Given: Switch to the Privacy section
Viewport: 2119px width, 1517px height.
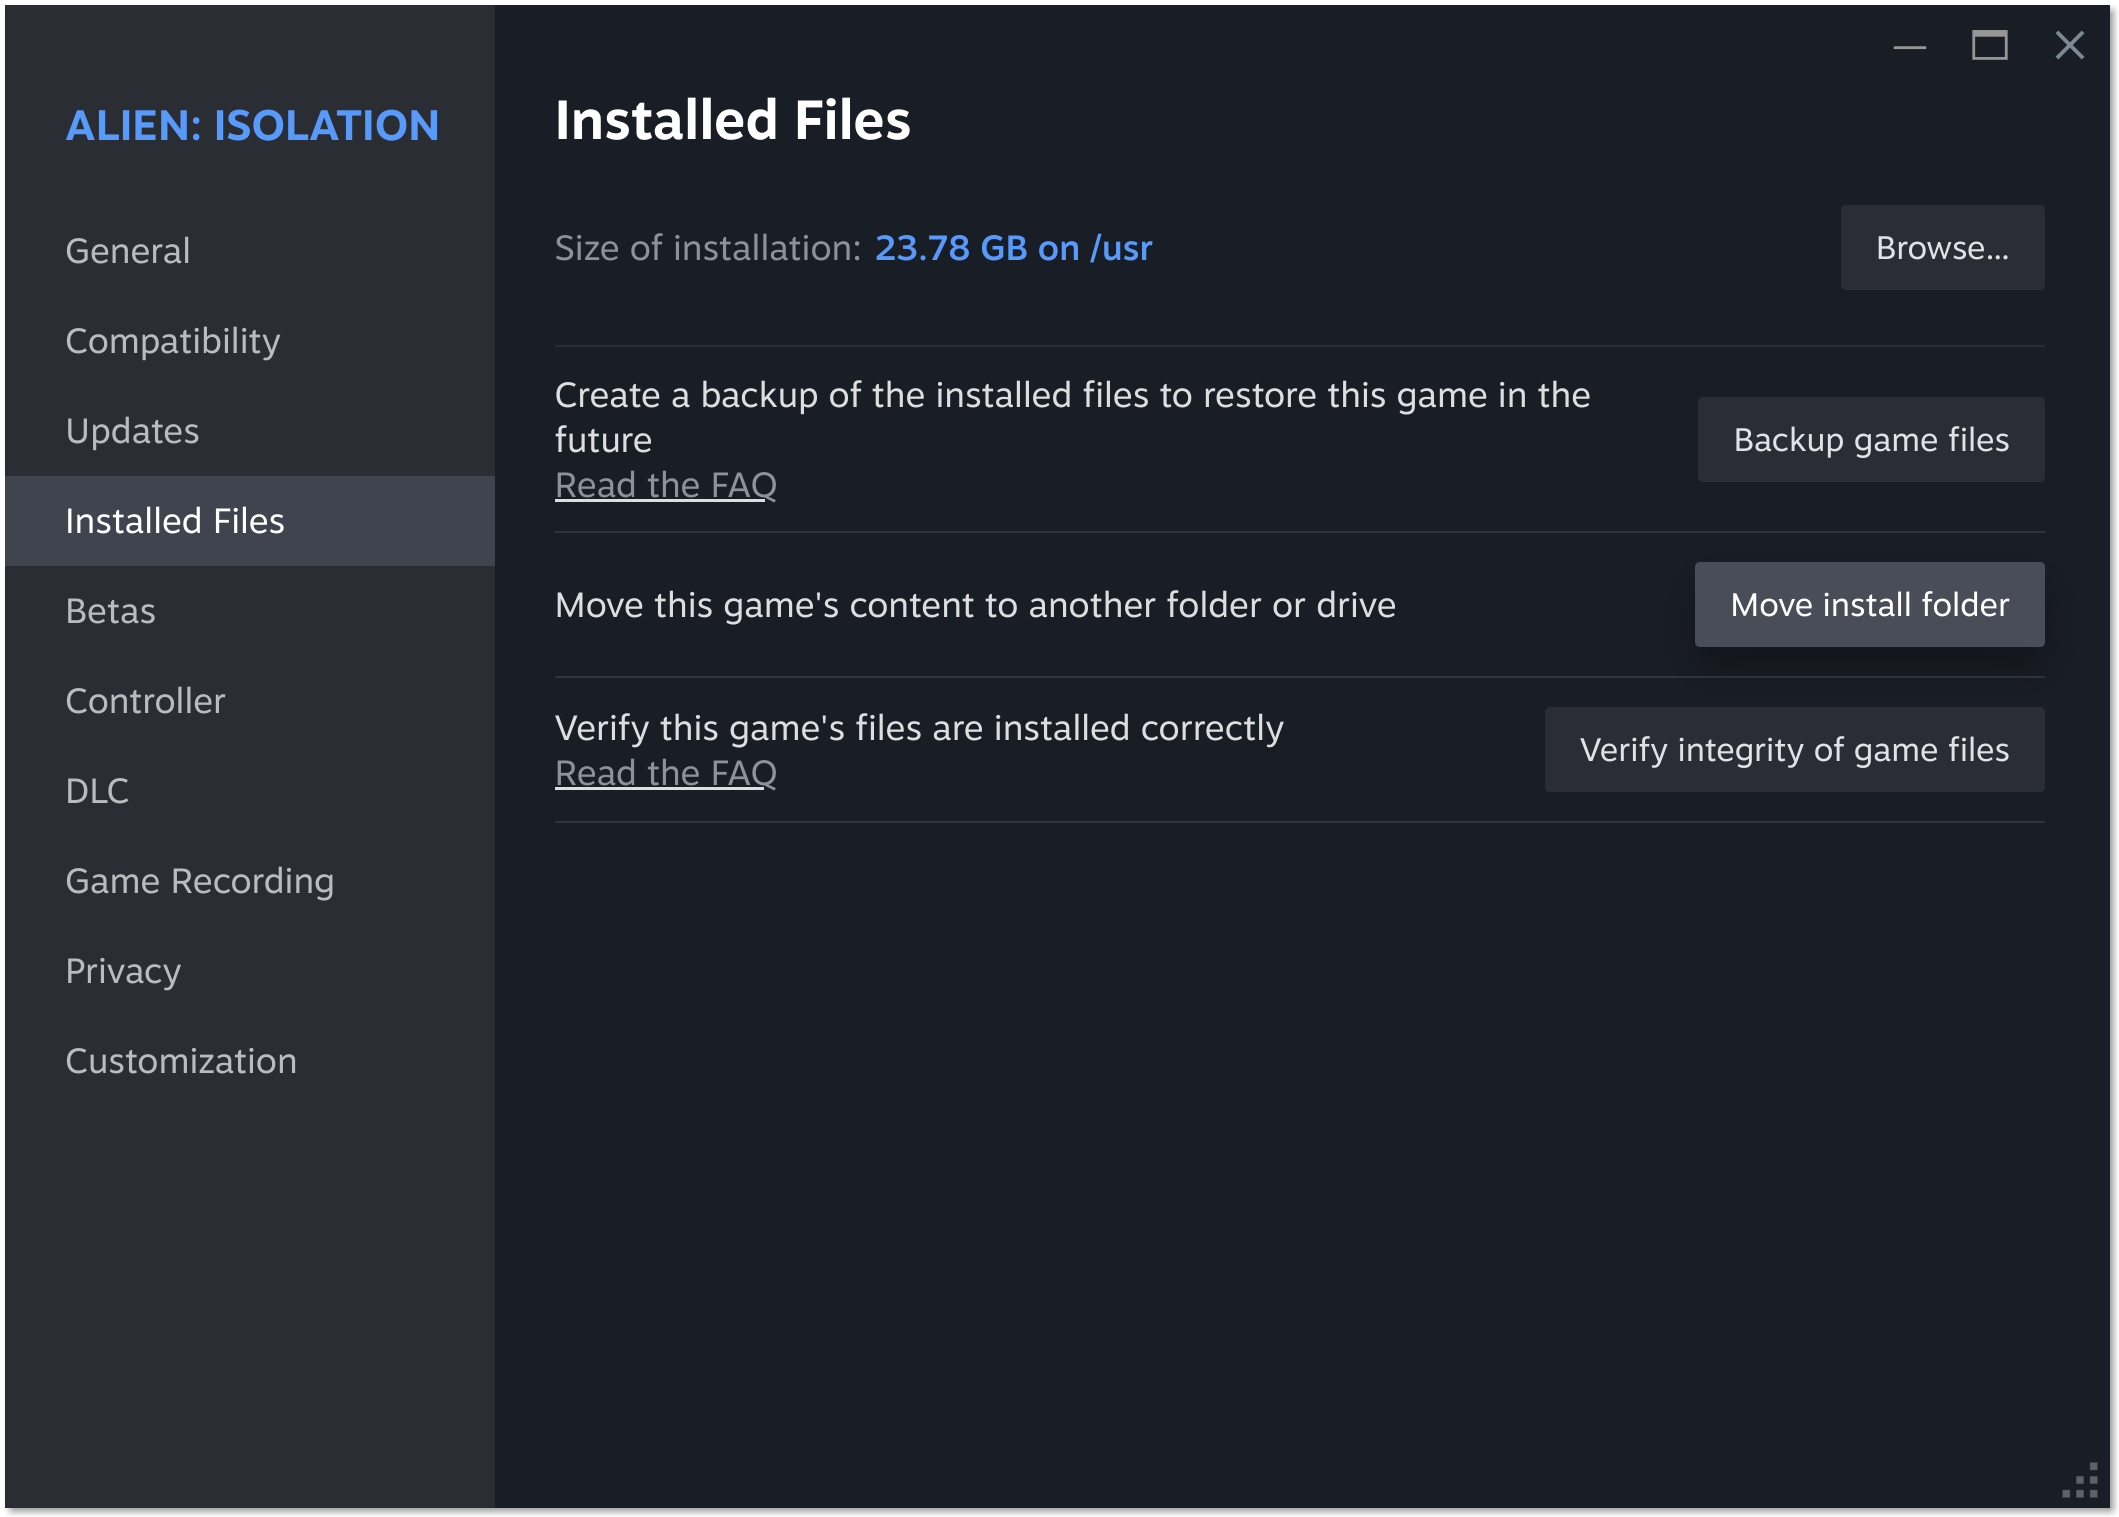Looking at the screenshot, I should 123,971.
